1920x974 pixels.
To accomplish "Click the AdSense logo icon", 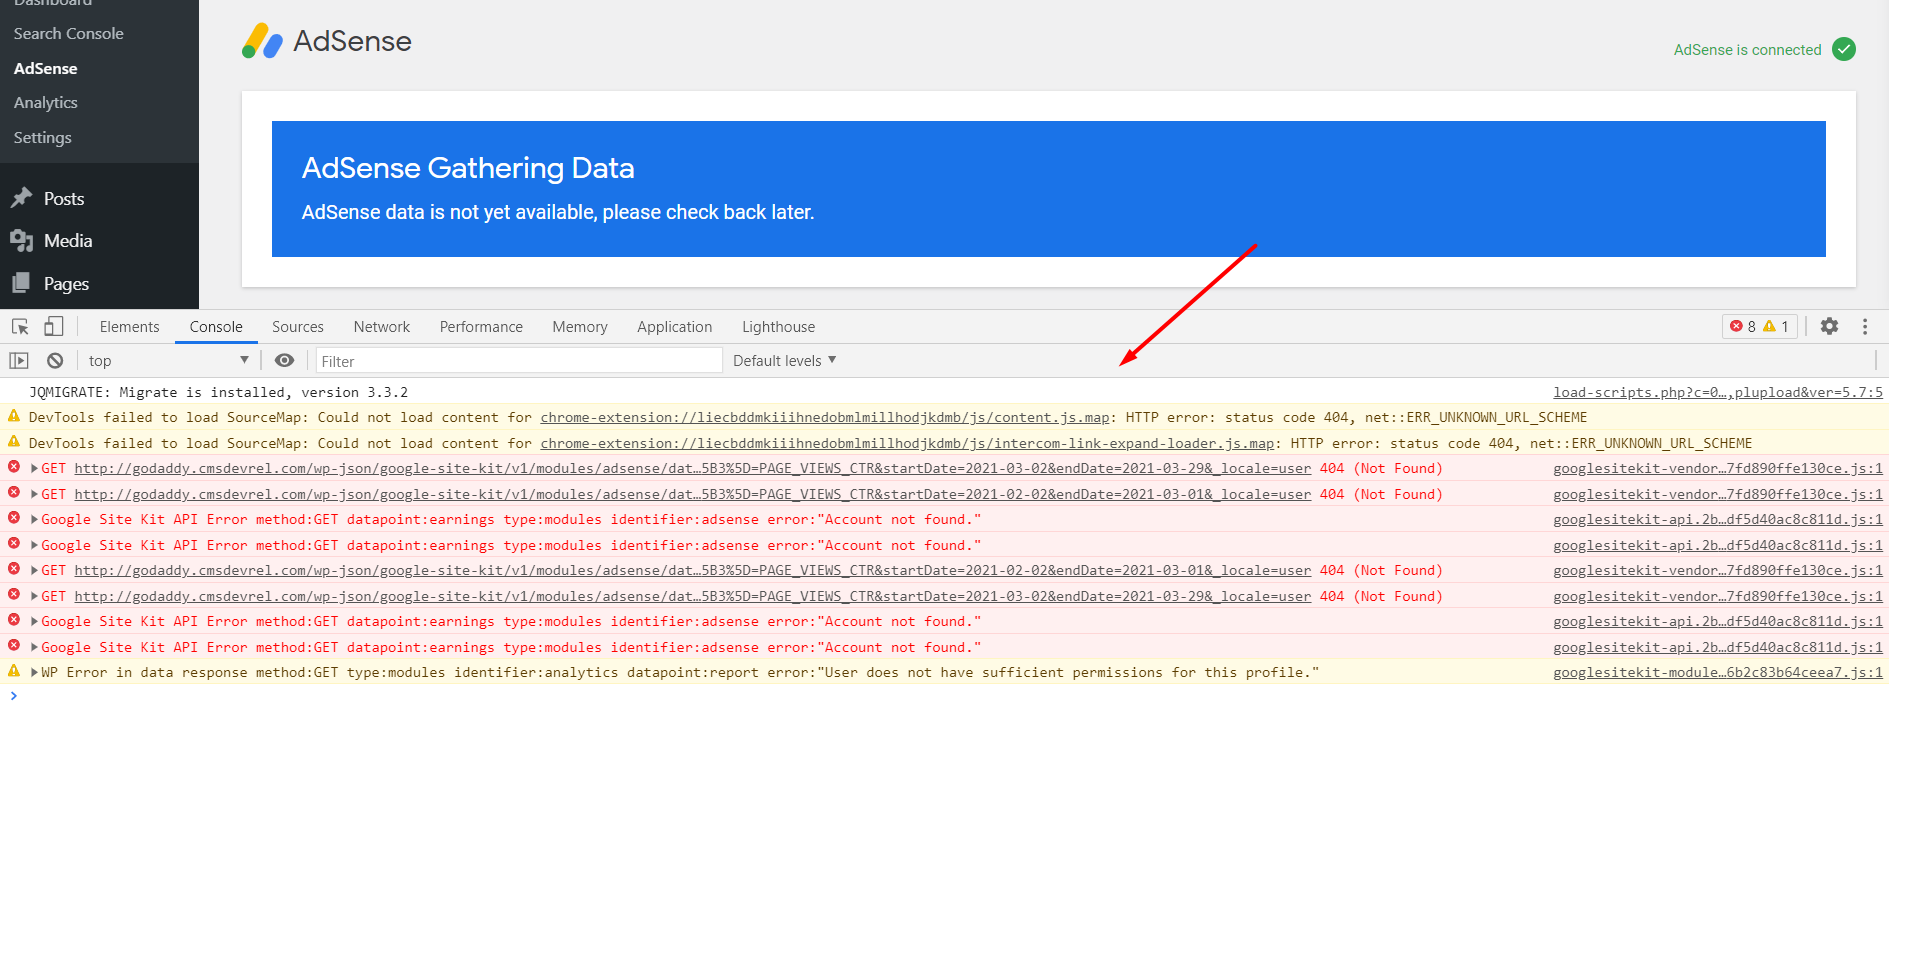I will (262, 41).
